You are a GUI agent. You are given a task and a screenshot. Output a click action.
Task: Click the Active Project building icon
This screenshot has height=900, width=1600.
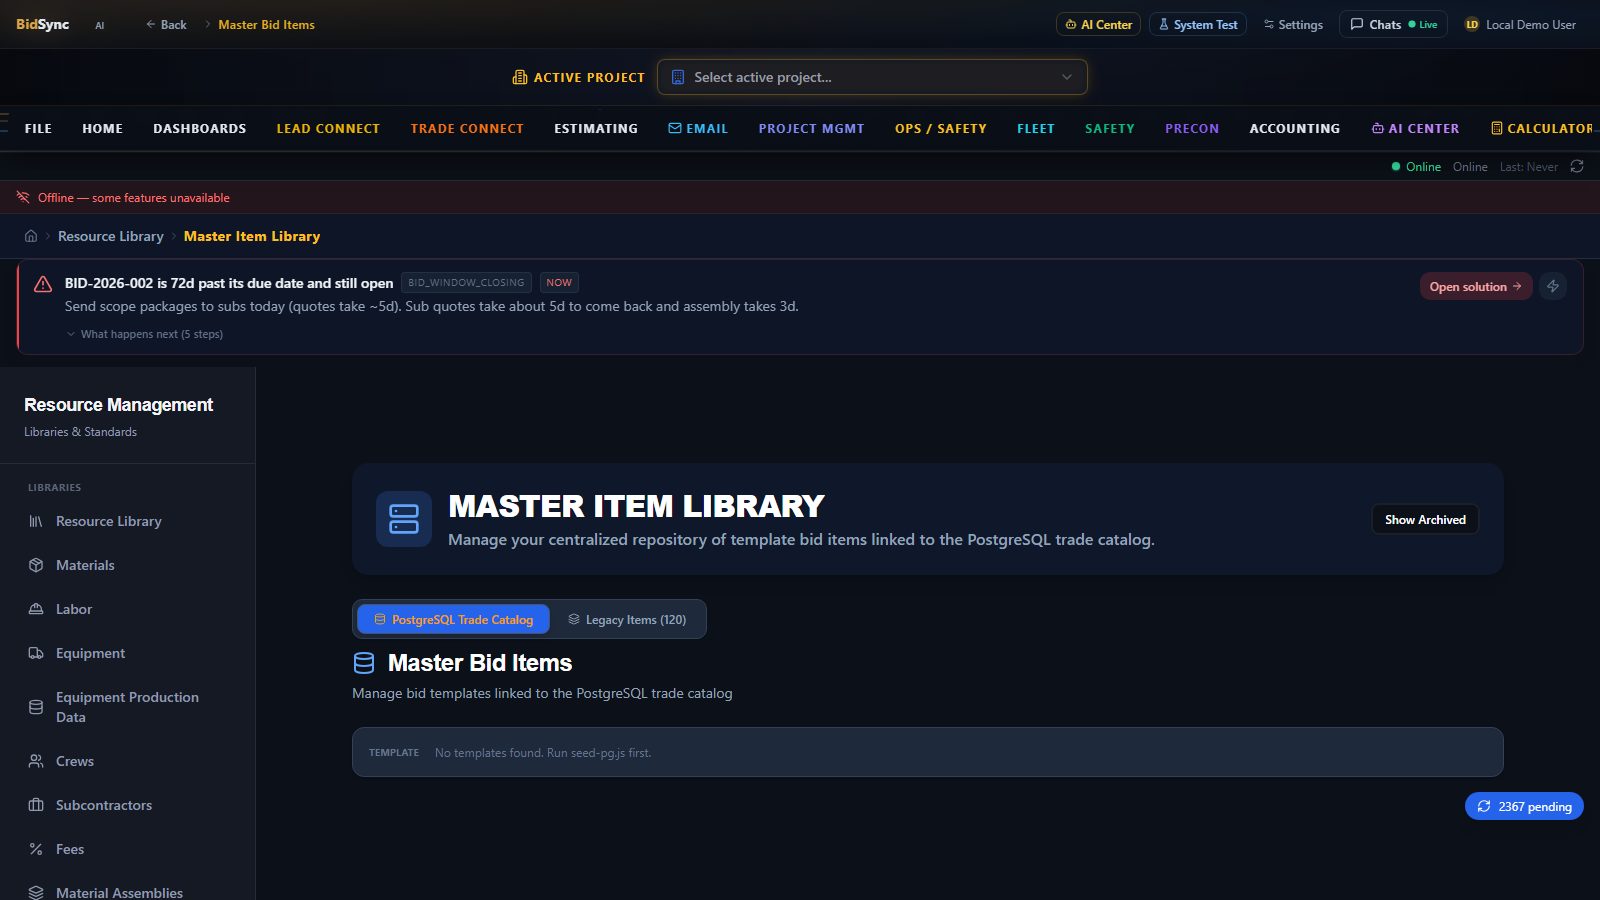coord(520,77)
